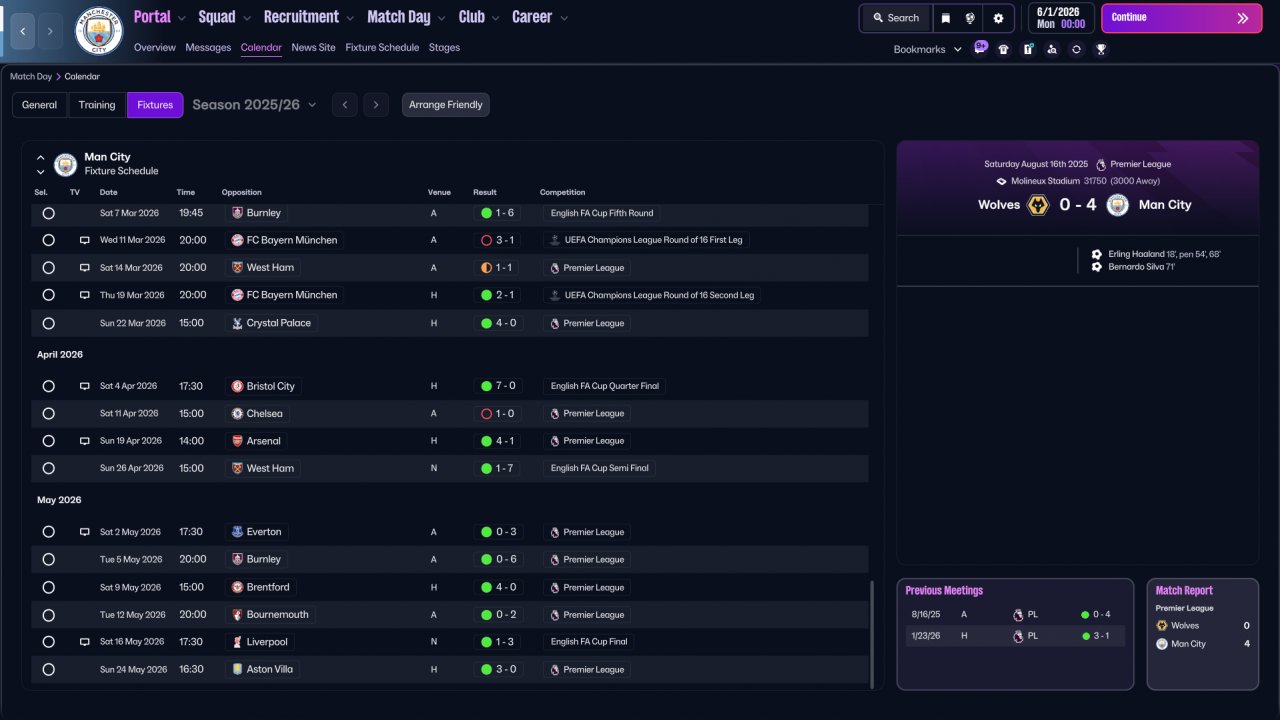Open the Squad dropdown menu
The height and width of the screenshot is (720, 1280).
pyautogui.click(x=224, y=17)
